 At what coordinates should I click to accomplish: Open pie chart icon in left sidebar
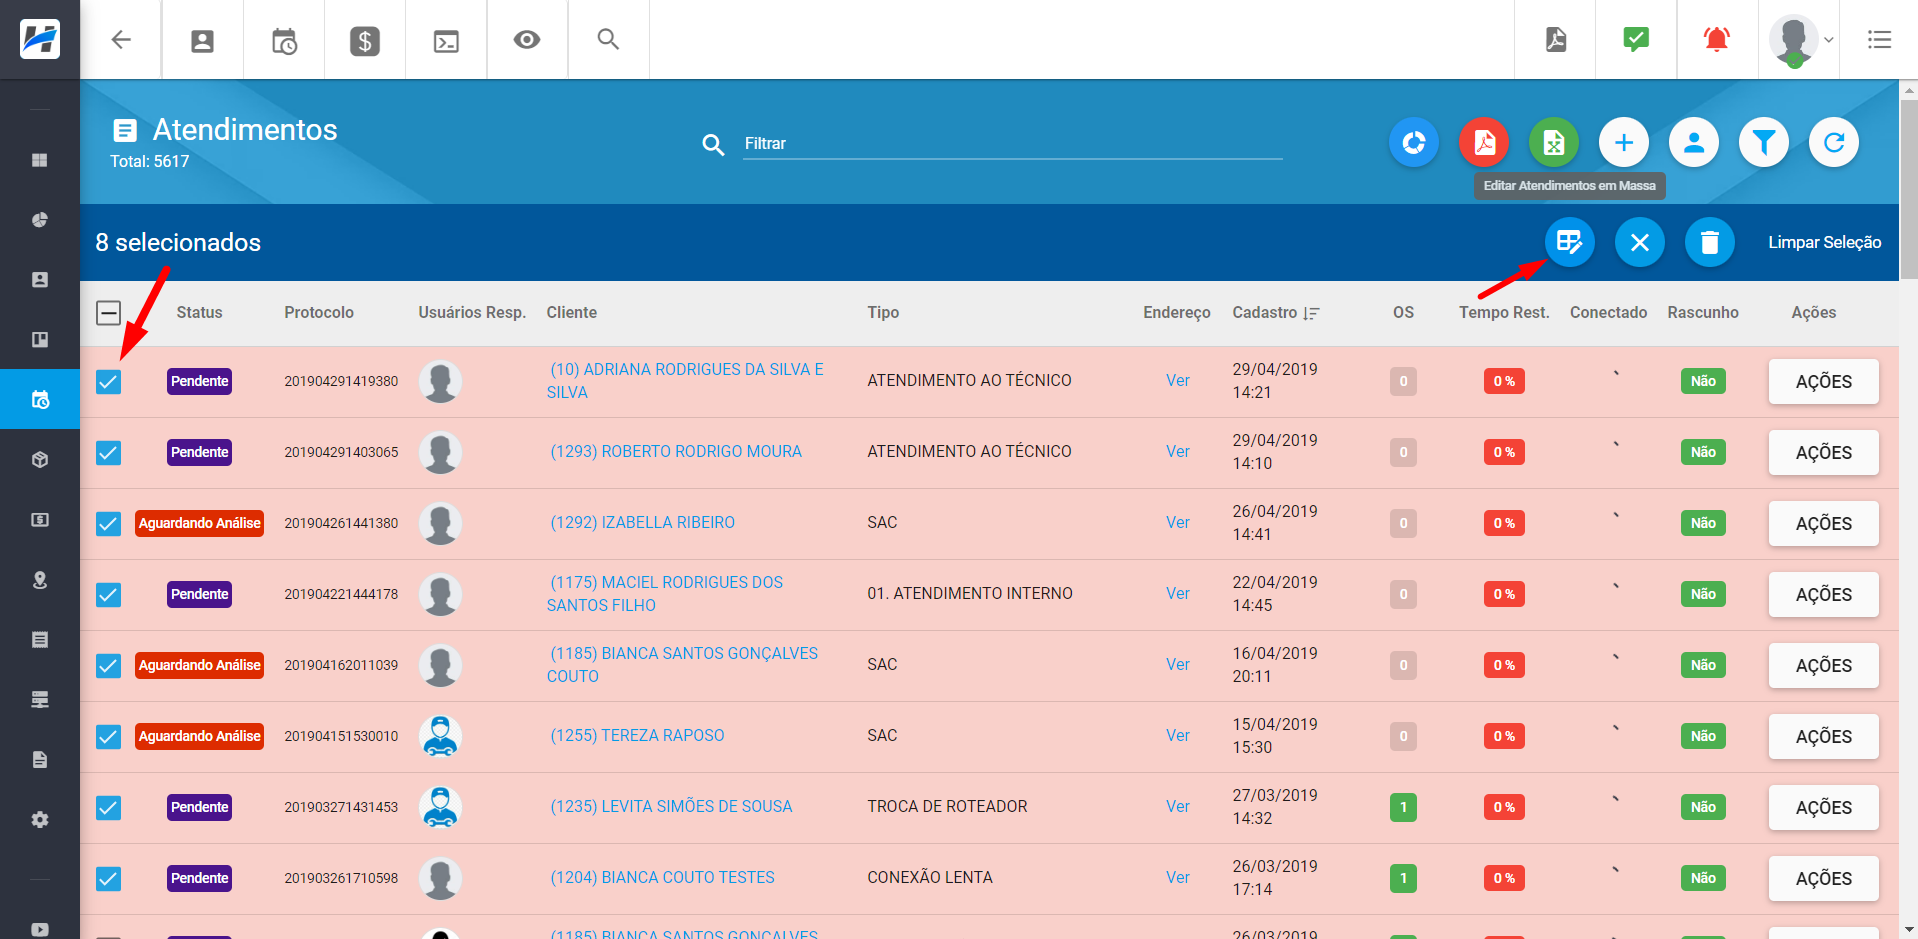coord(40,220)
